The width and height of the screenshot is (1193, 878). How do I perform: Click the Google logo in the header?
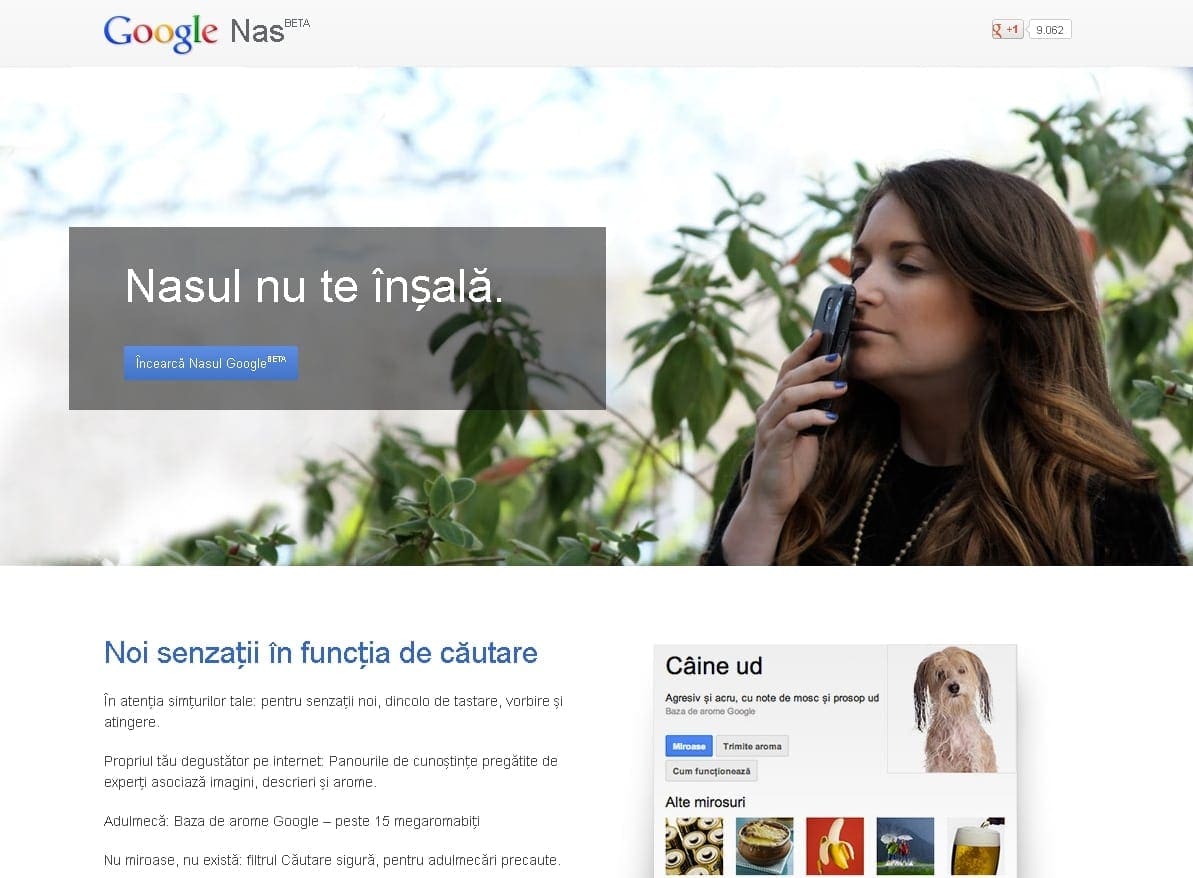click(160, 32)
